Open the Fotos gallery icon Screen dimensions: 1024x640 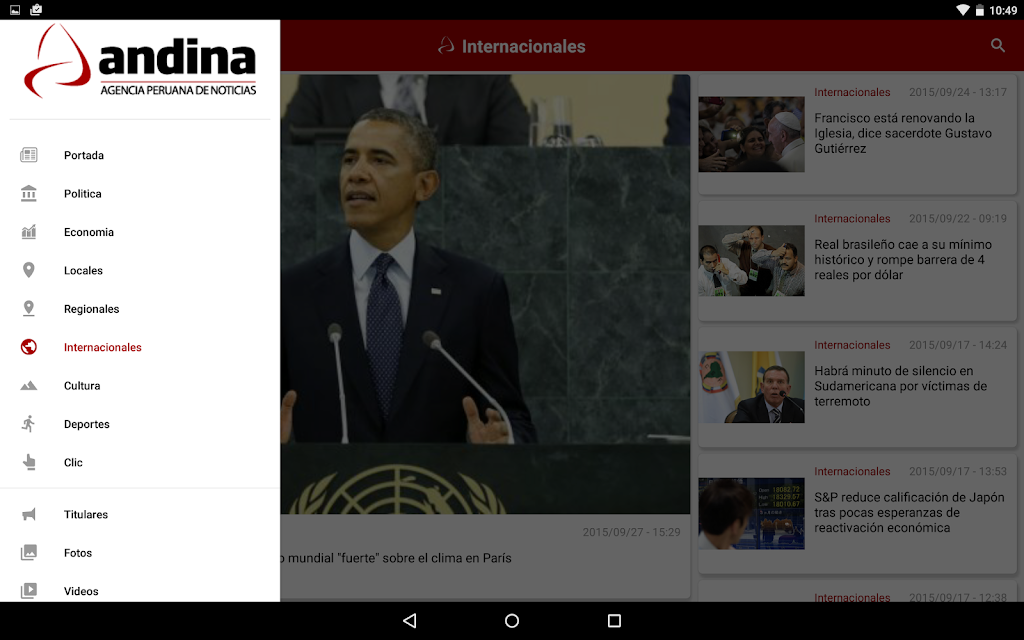29,552
